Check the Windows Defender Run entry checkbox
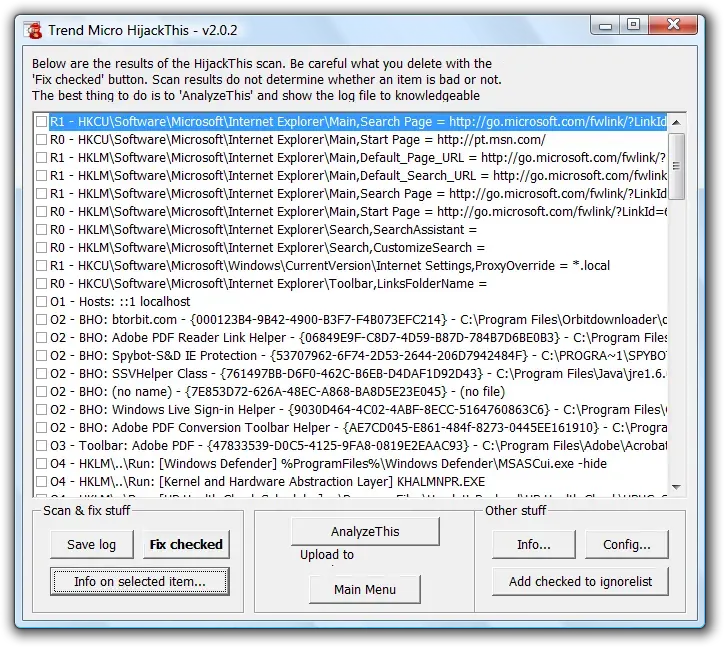Image resolution: width=724 pixels, height=647 pixels. tap(42, 464)
